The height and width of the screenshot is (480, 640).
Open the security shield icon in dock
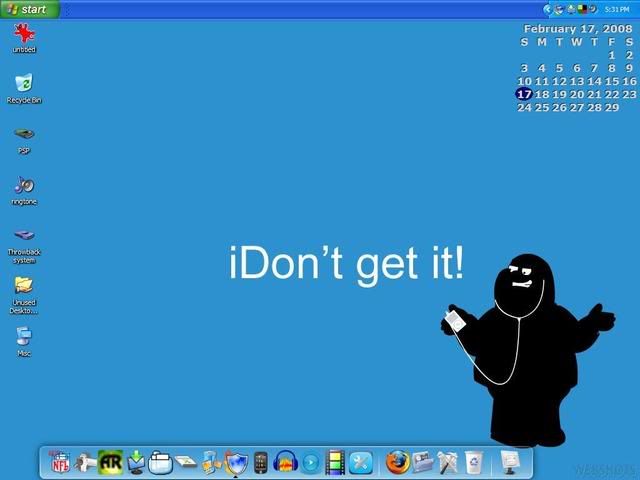(x=236, y=462)
